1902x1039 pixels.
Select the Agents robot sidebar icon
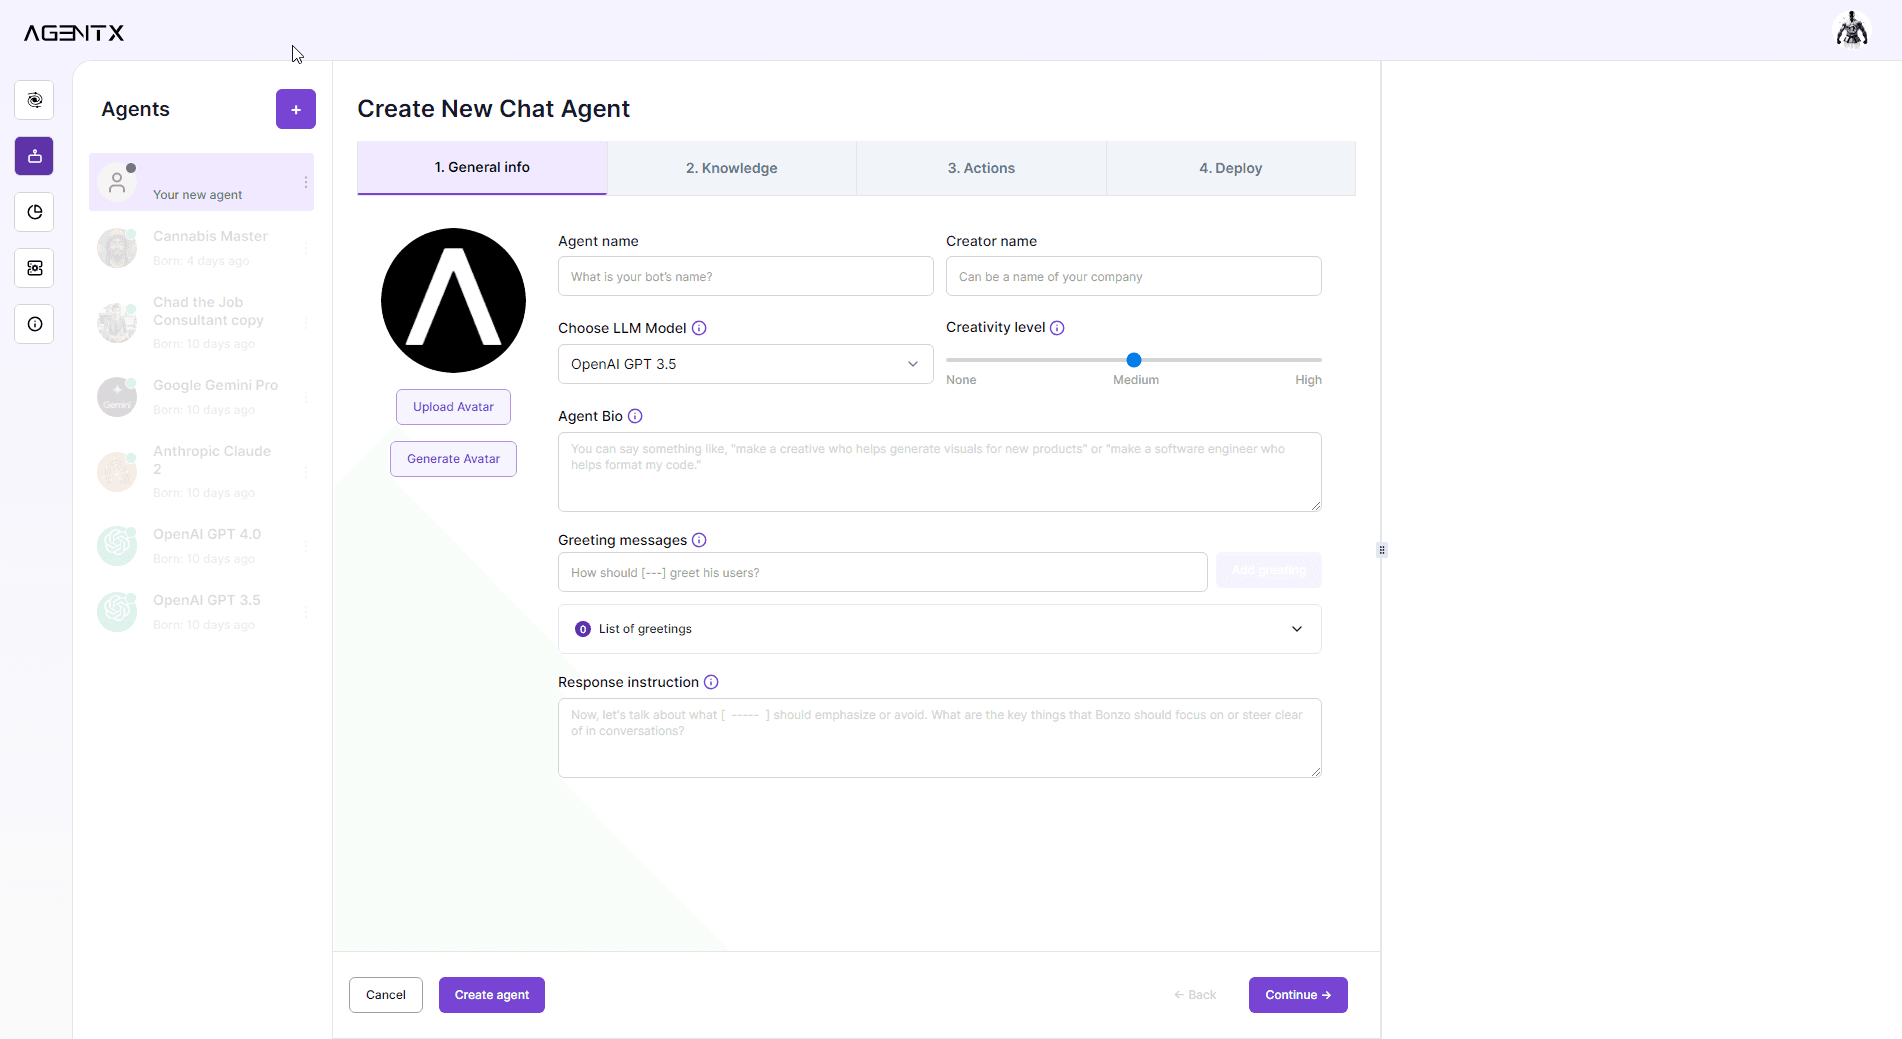[35, 156]
